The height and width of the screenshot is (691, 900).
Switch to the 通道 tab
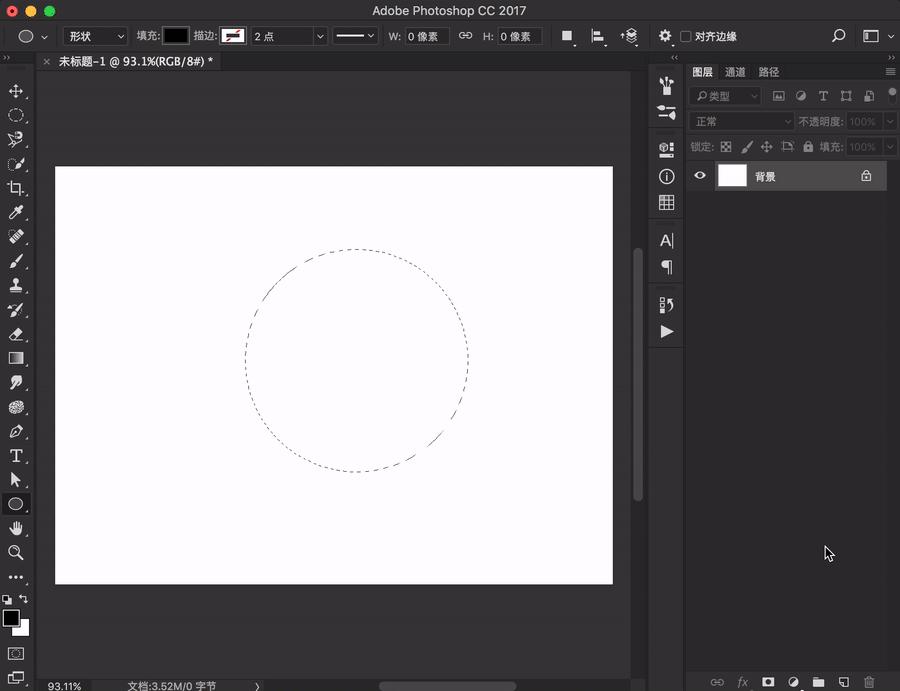(735, 72)
